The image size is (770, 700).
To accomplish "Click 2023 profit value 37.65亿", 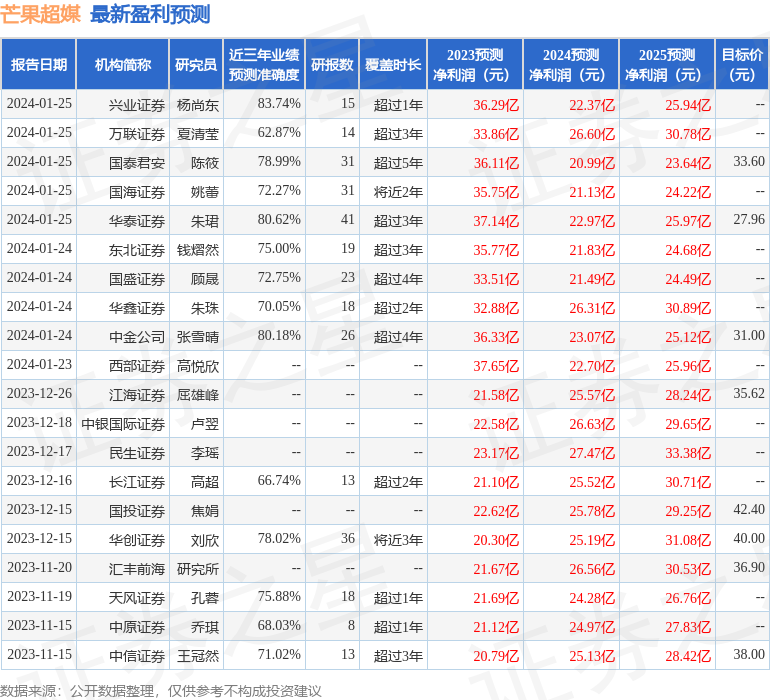I will (x=496, y=366).
